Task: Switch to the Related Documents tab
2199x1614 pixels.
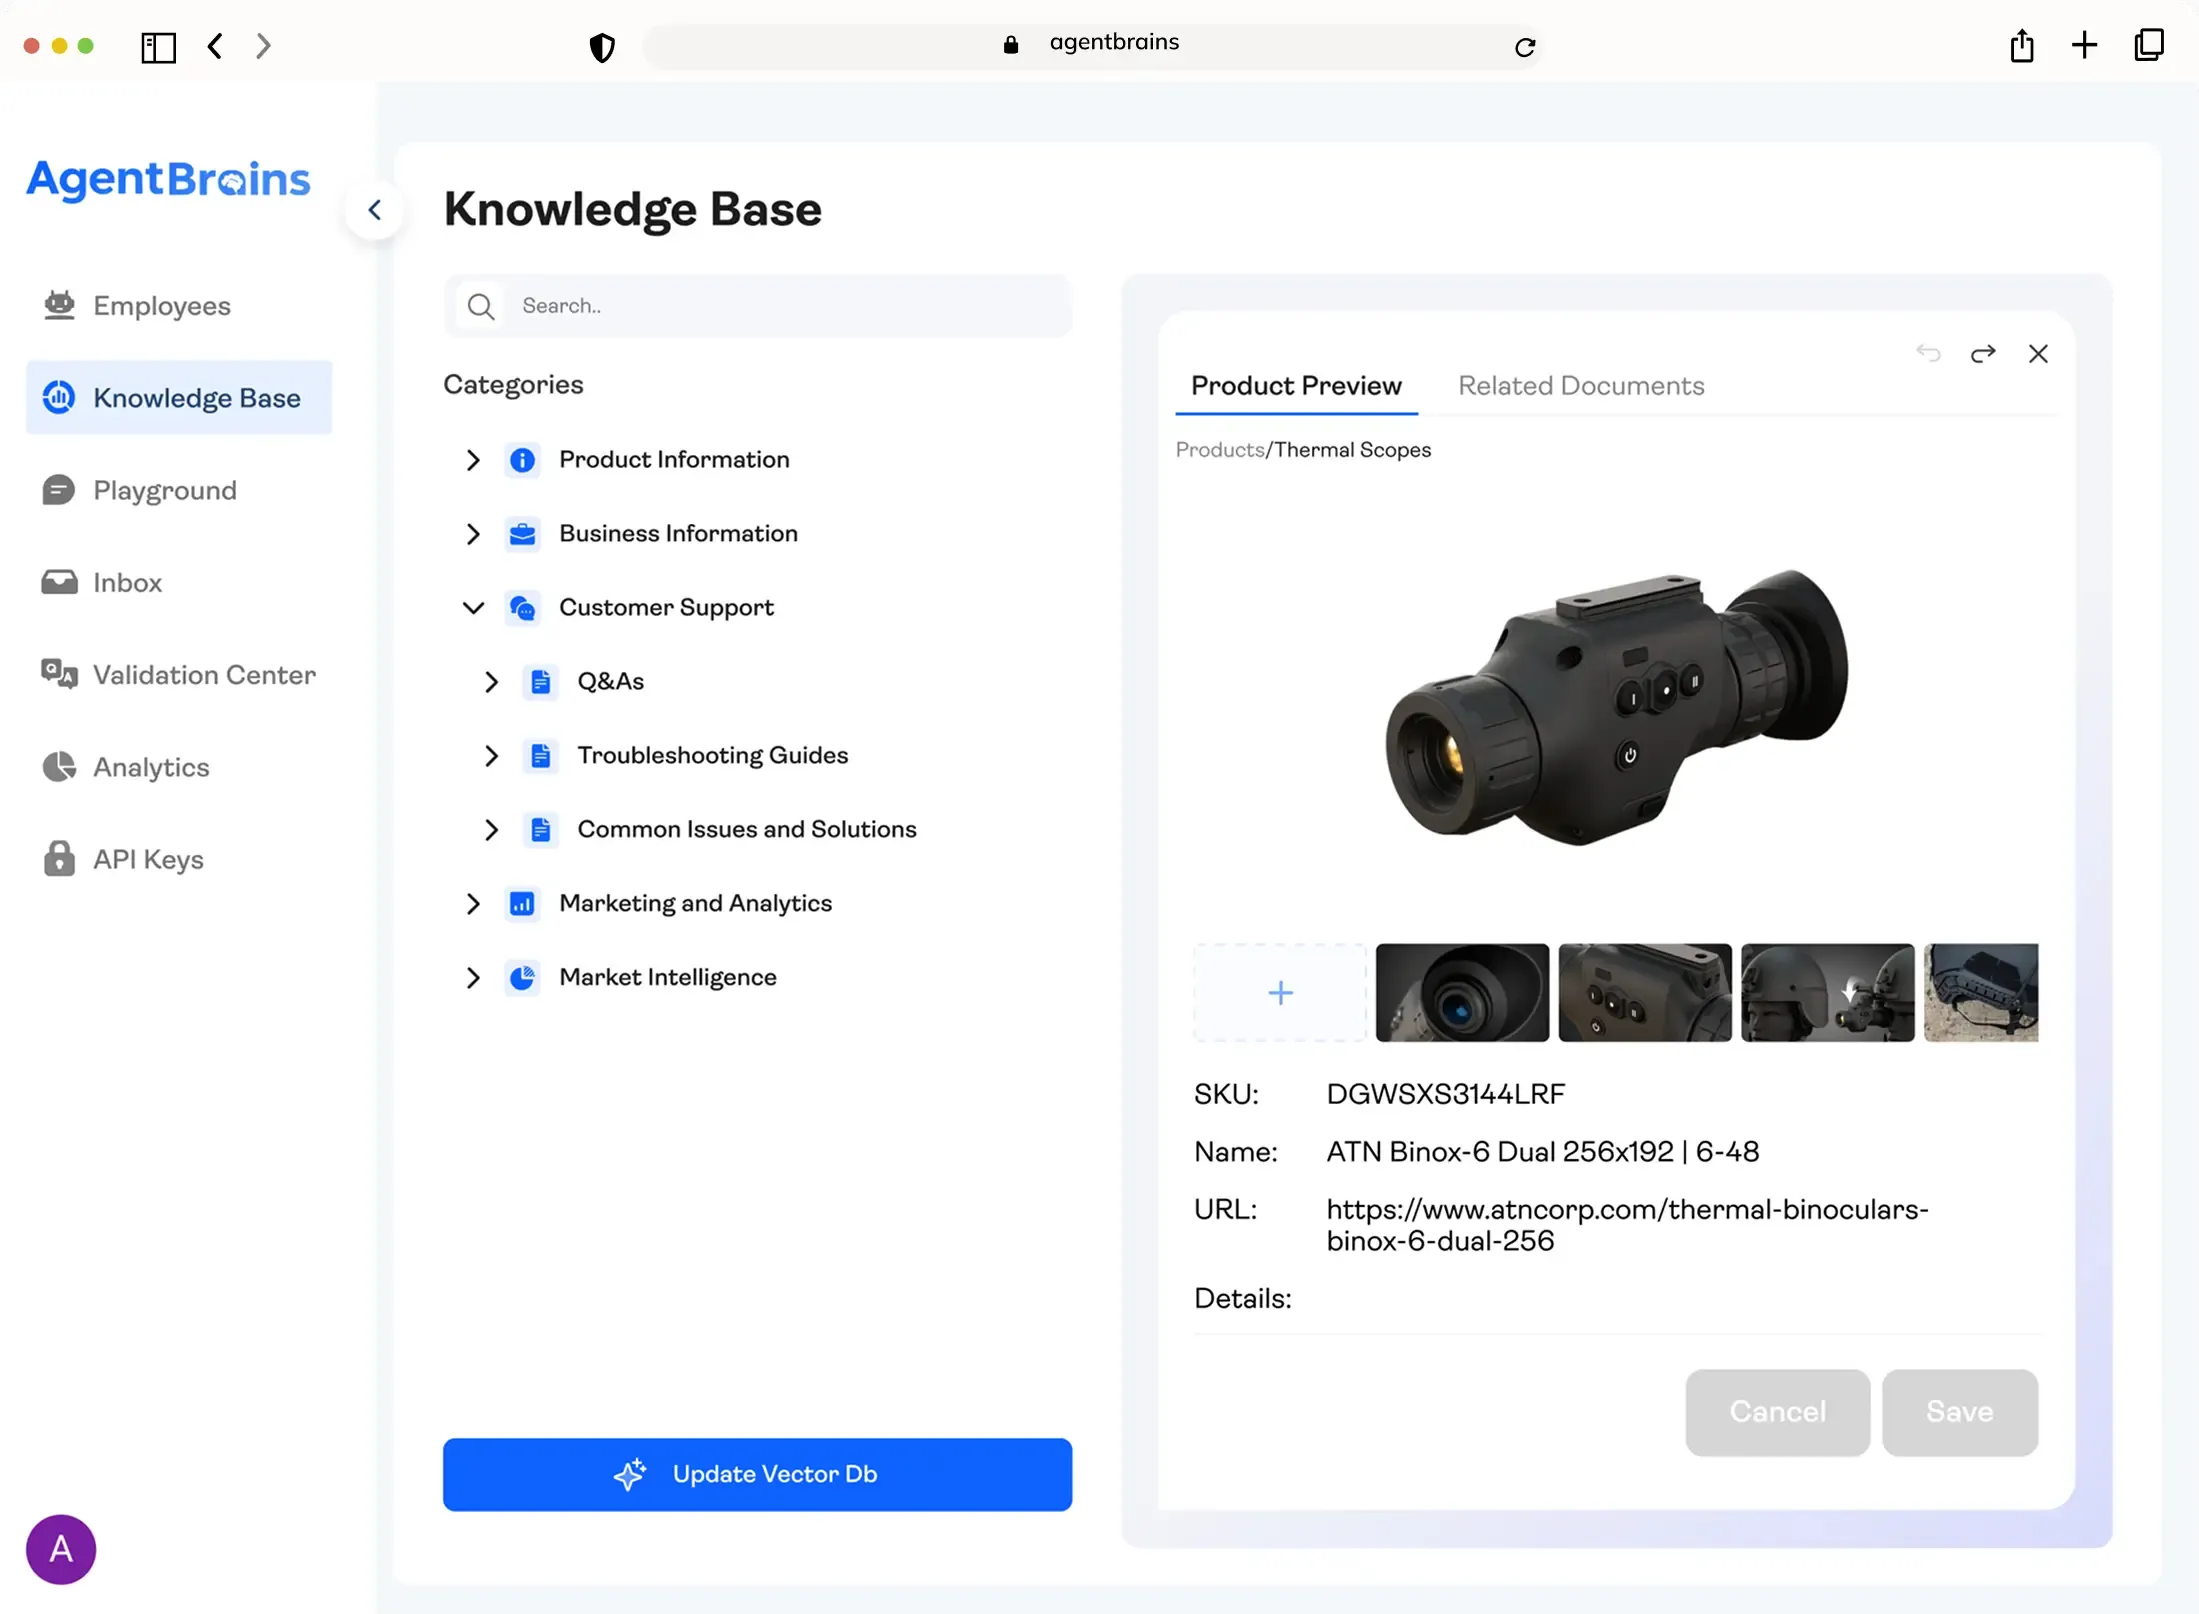Action: pos(1581,386)
